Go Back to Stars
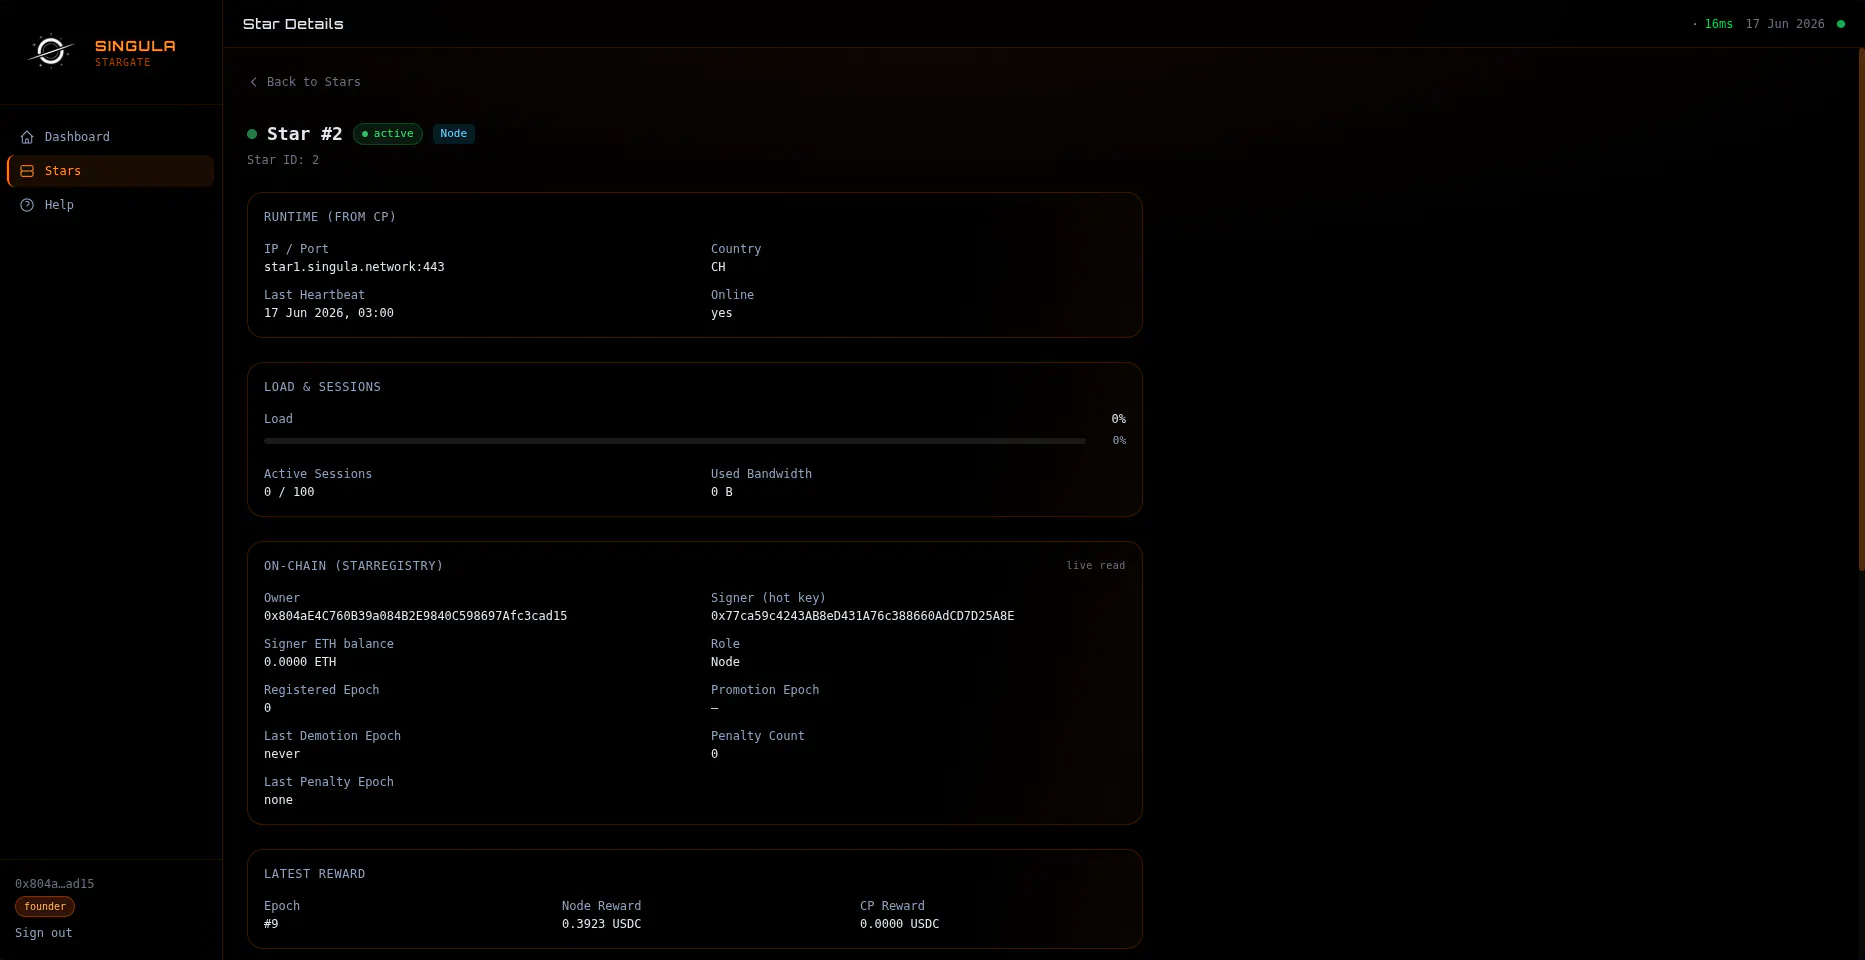Viewport: 1865px width, 960px height. click(x=305, y=82)
